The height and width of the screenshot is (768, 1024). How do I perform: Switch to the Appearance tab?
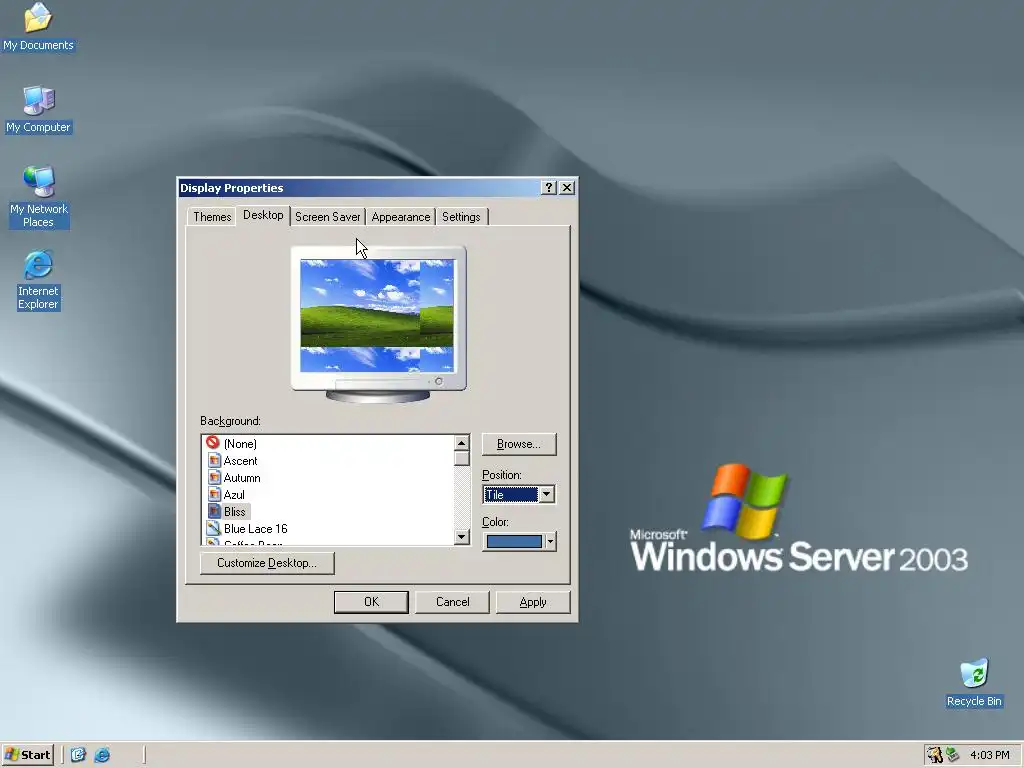point(400,217)
